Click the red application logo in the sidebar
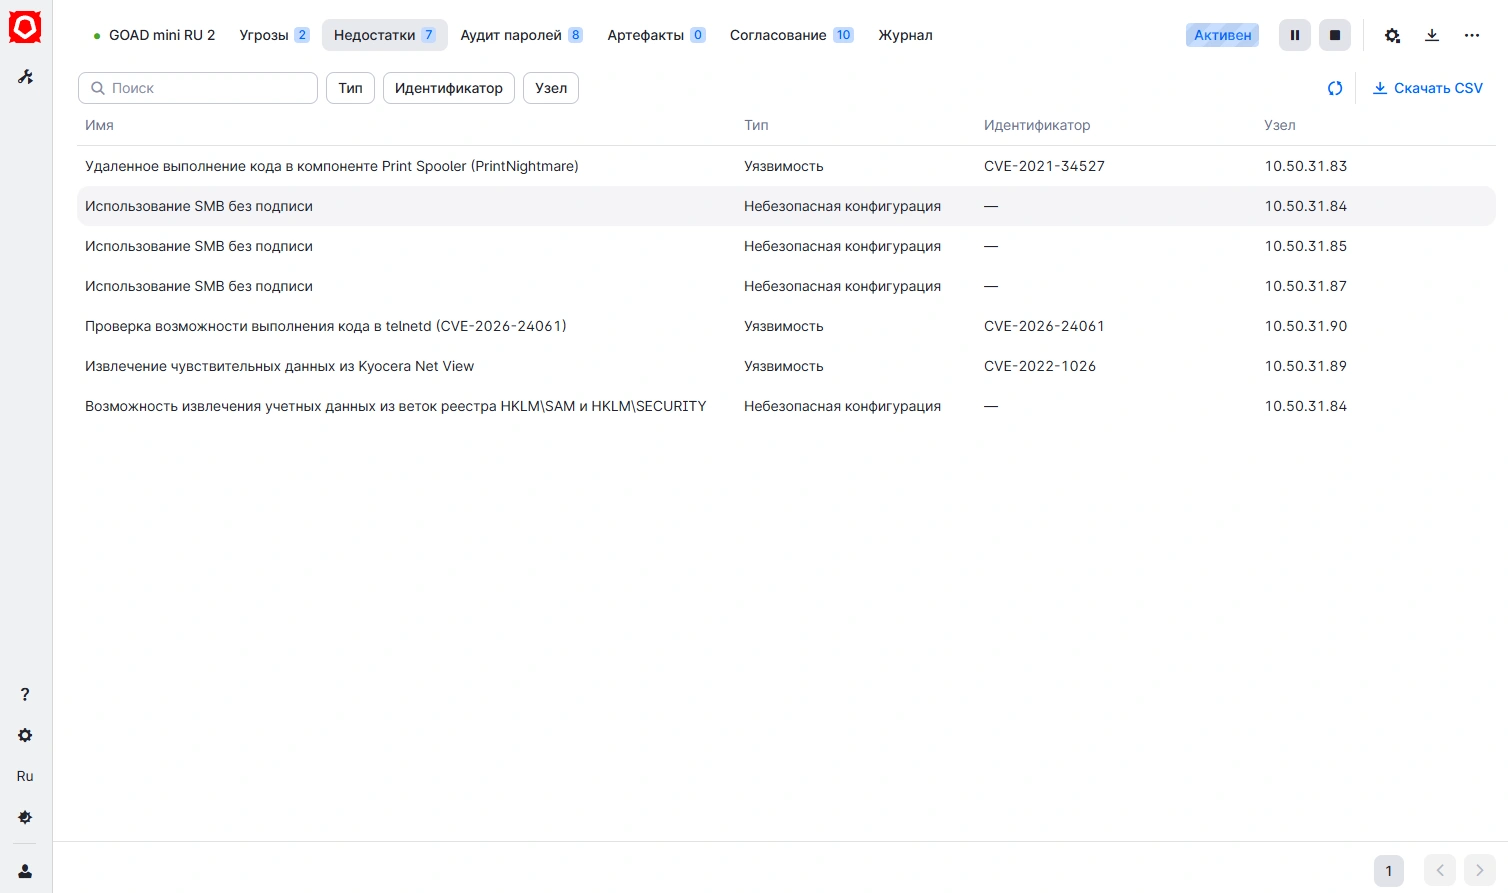 [x=25, y=28]
